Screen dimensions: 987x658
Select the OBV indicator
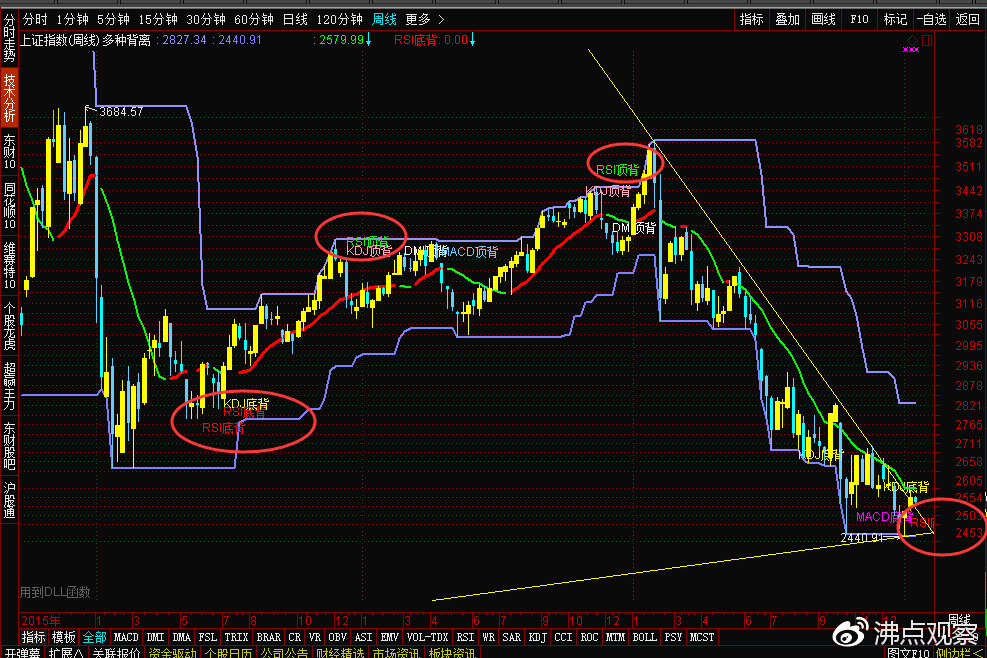[x=337, y=637]
